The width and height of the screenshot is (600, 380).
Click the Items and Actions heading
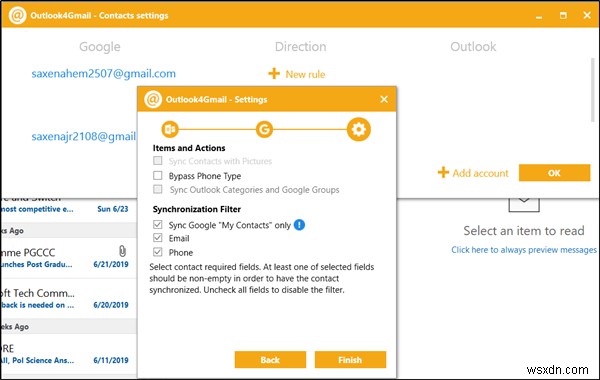point(189,148)
